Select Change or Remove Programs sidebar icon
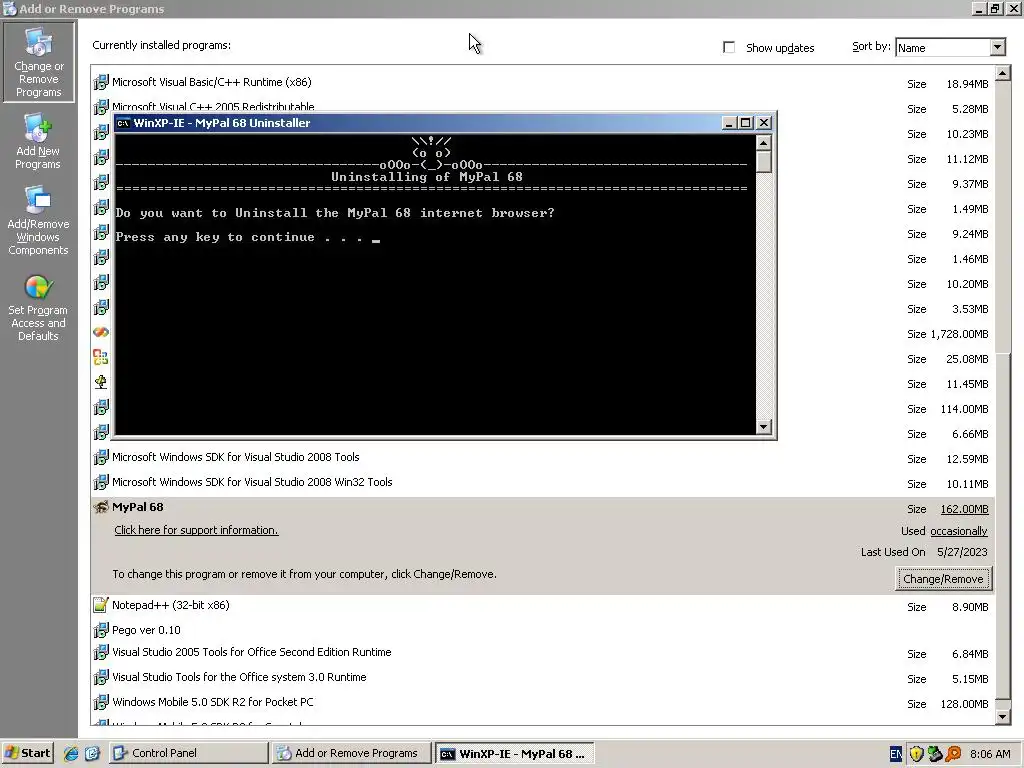The image size is (1024, 768). [x=38, y=62]
